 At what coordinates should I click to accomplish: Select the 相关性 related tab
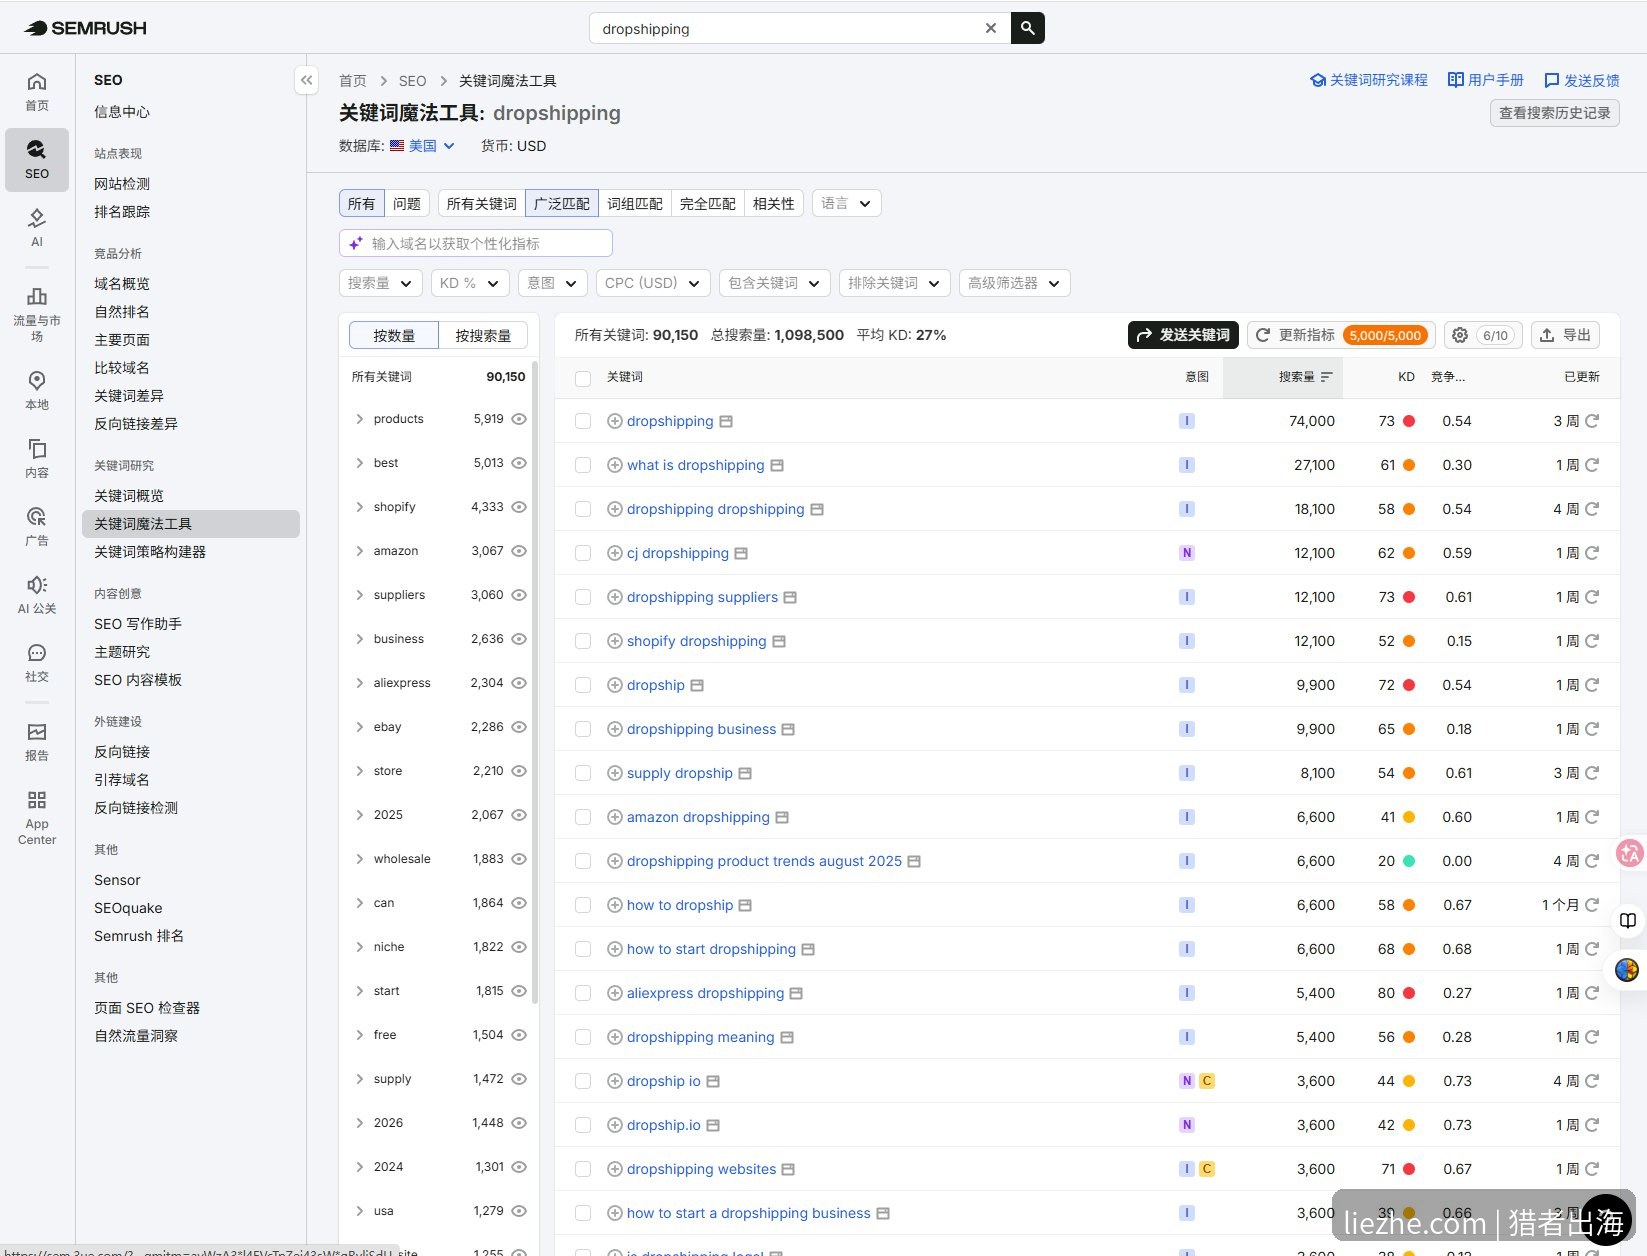(x=774, y=203)
